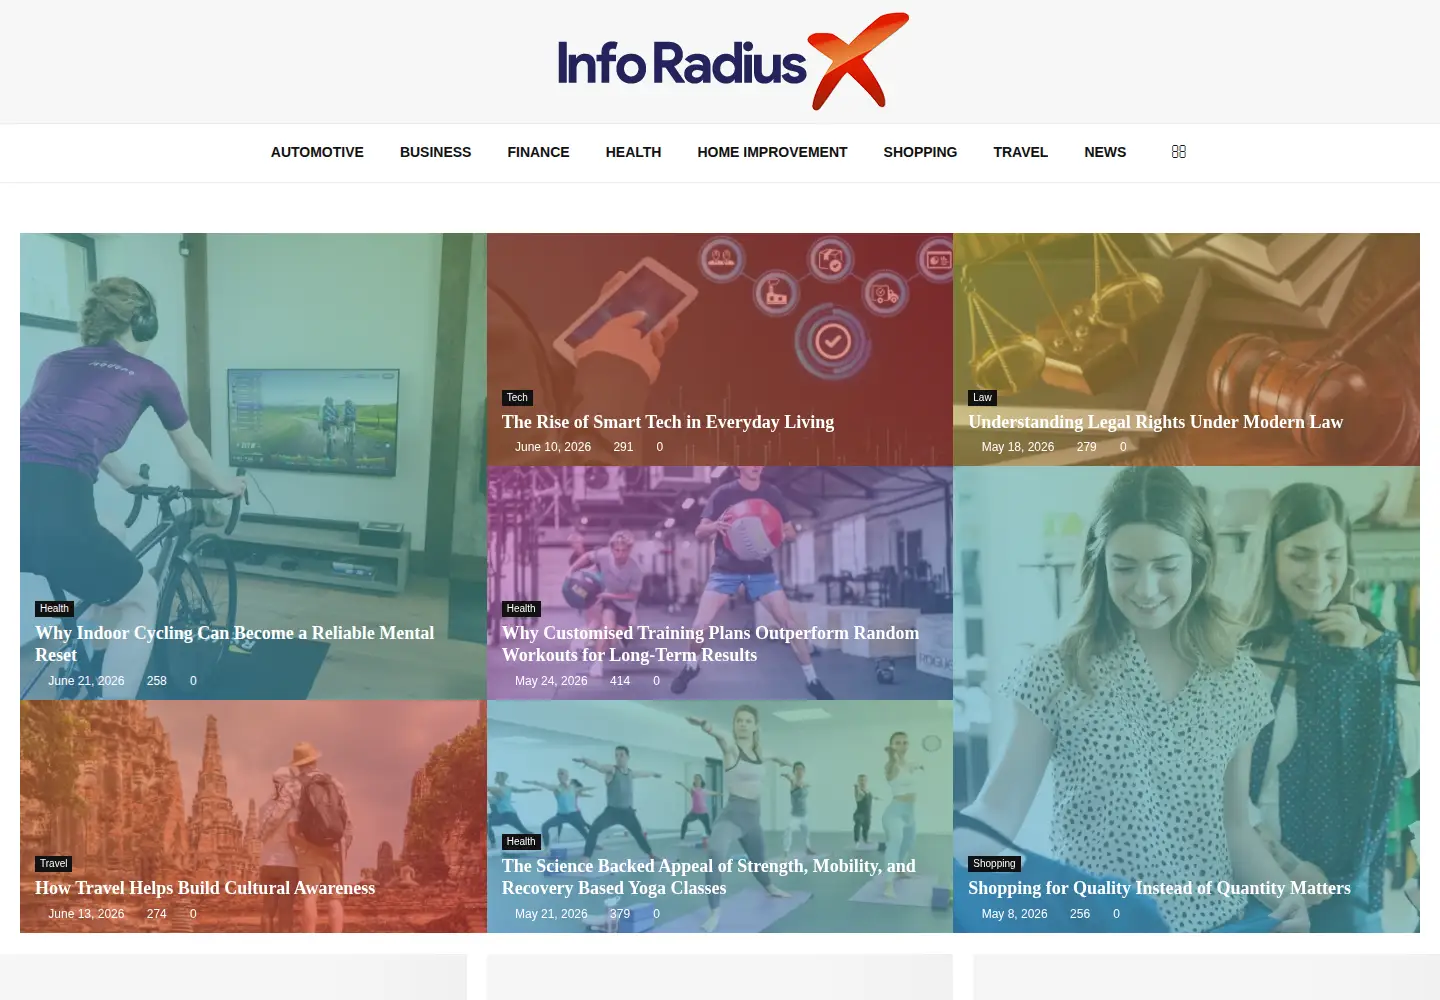Viewport: 1440px width, 1000px height.
Task: Click the Info Radius X logo
Action: point(733,62)
